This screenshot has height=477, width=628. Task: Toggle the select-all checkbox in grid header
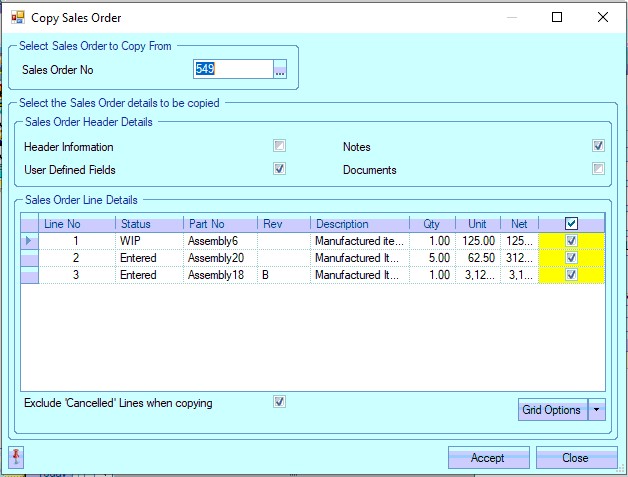click(571, 224)
